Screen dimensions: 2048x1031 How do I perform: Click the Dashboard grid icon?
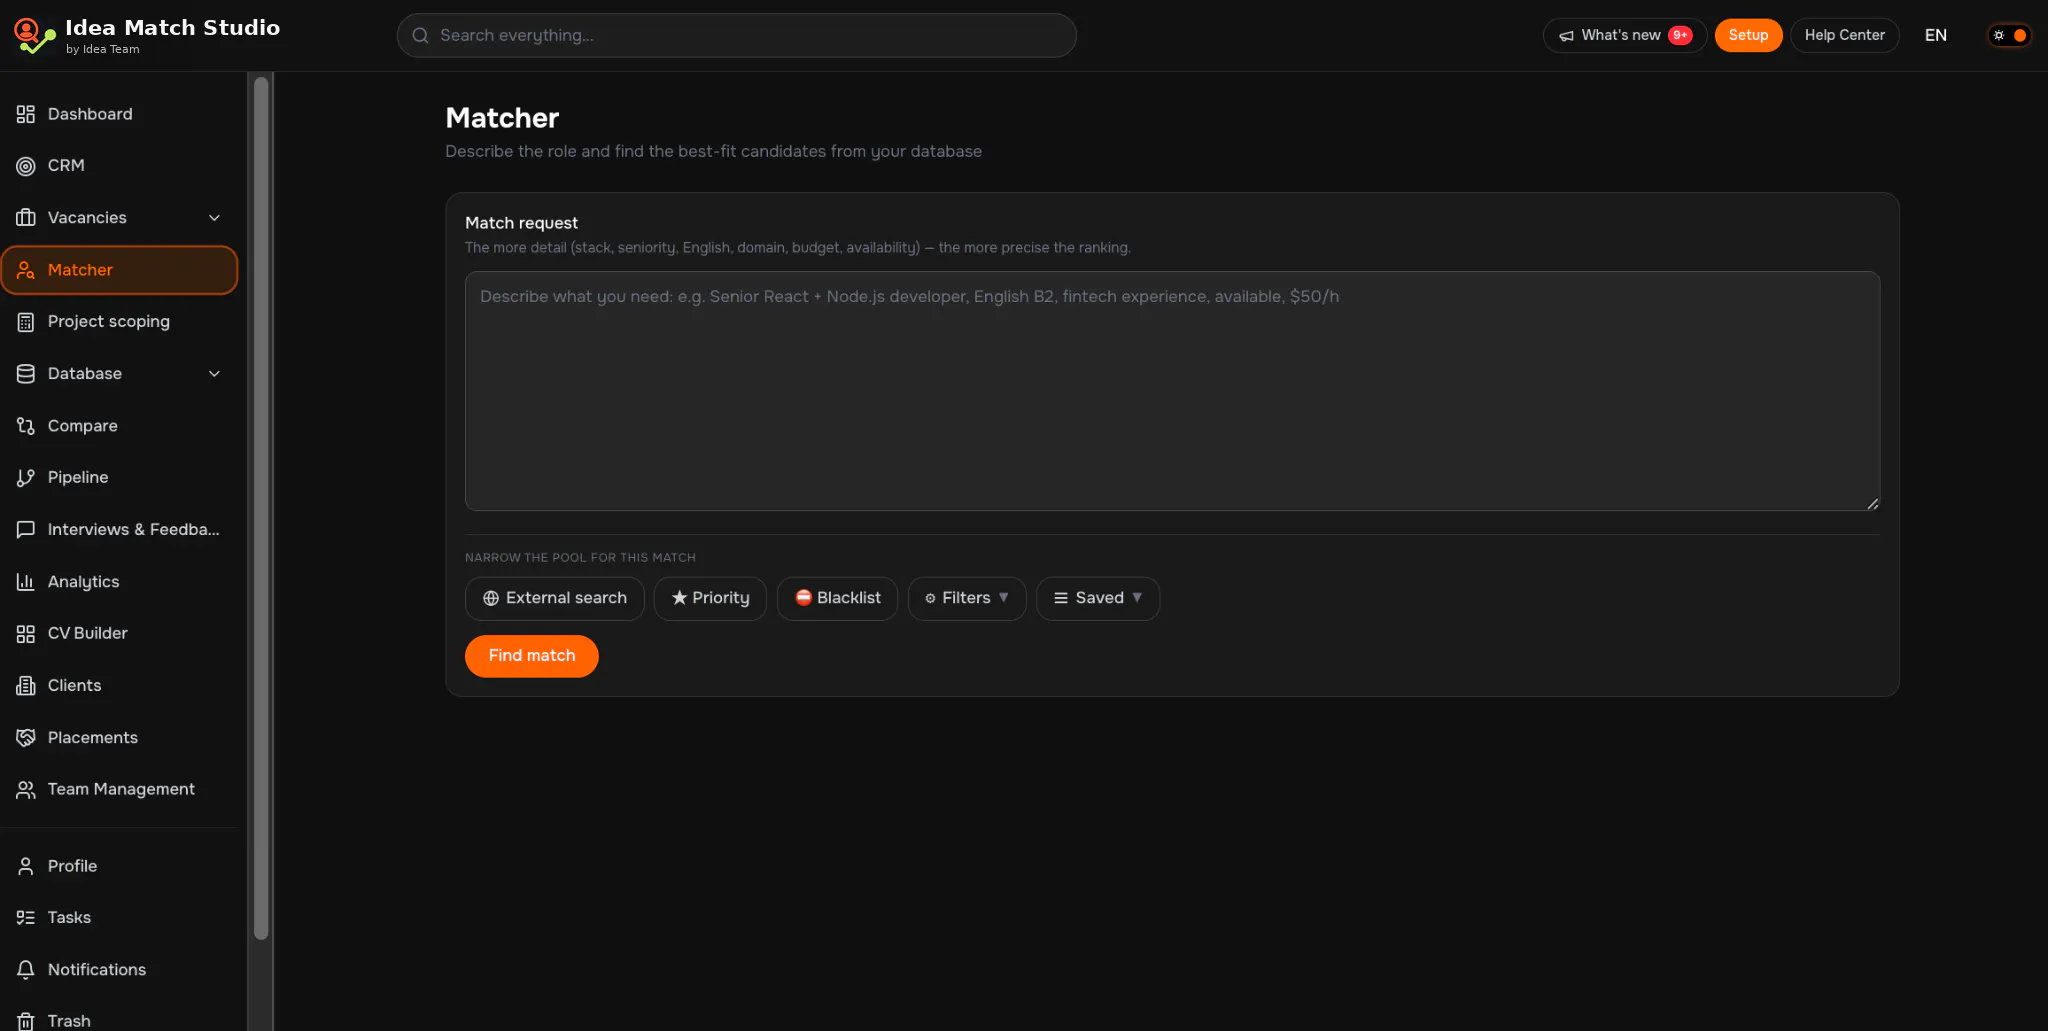(26, 114)
